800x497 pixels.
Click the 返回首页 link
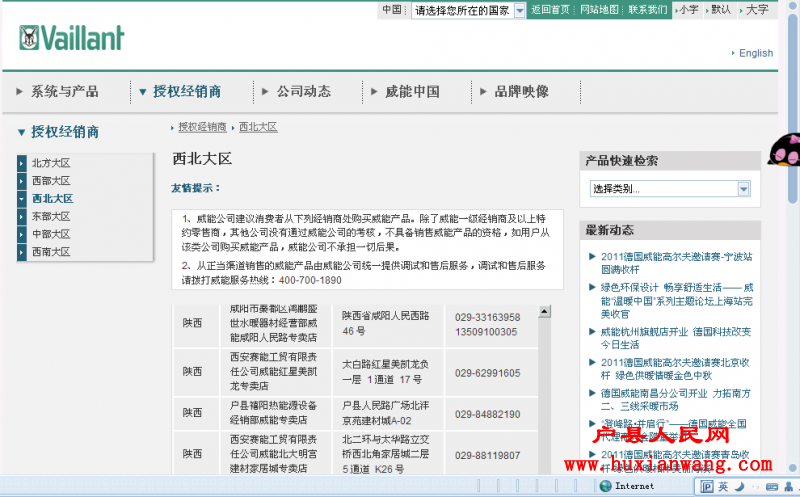(550, 10)
